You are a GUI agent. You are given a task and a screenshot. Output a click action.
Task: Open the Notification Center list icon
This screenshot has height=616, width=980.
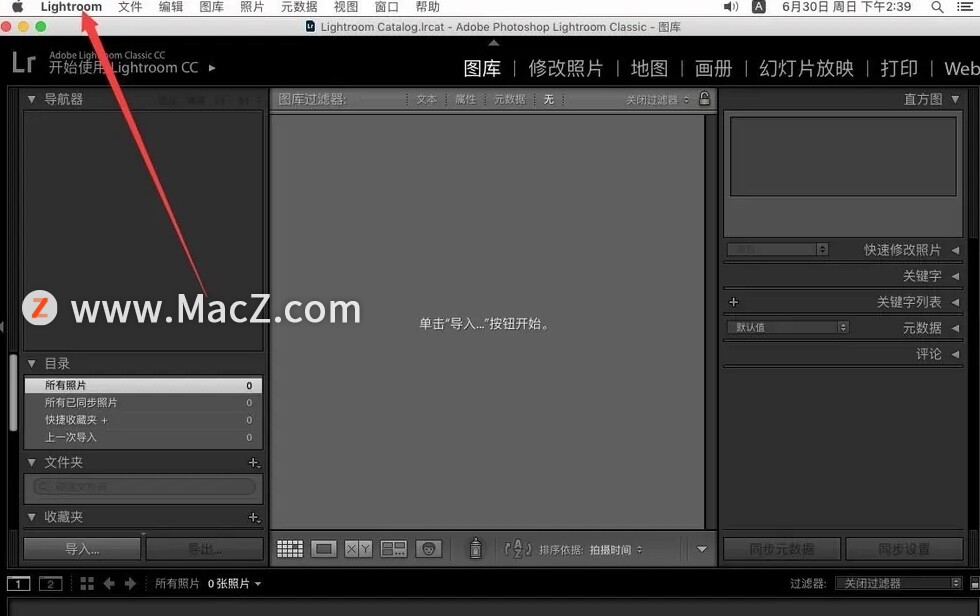click(x=965, y=7)
